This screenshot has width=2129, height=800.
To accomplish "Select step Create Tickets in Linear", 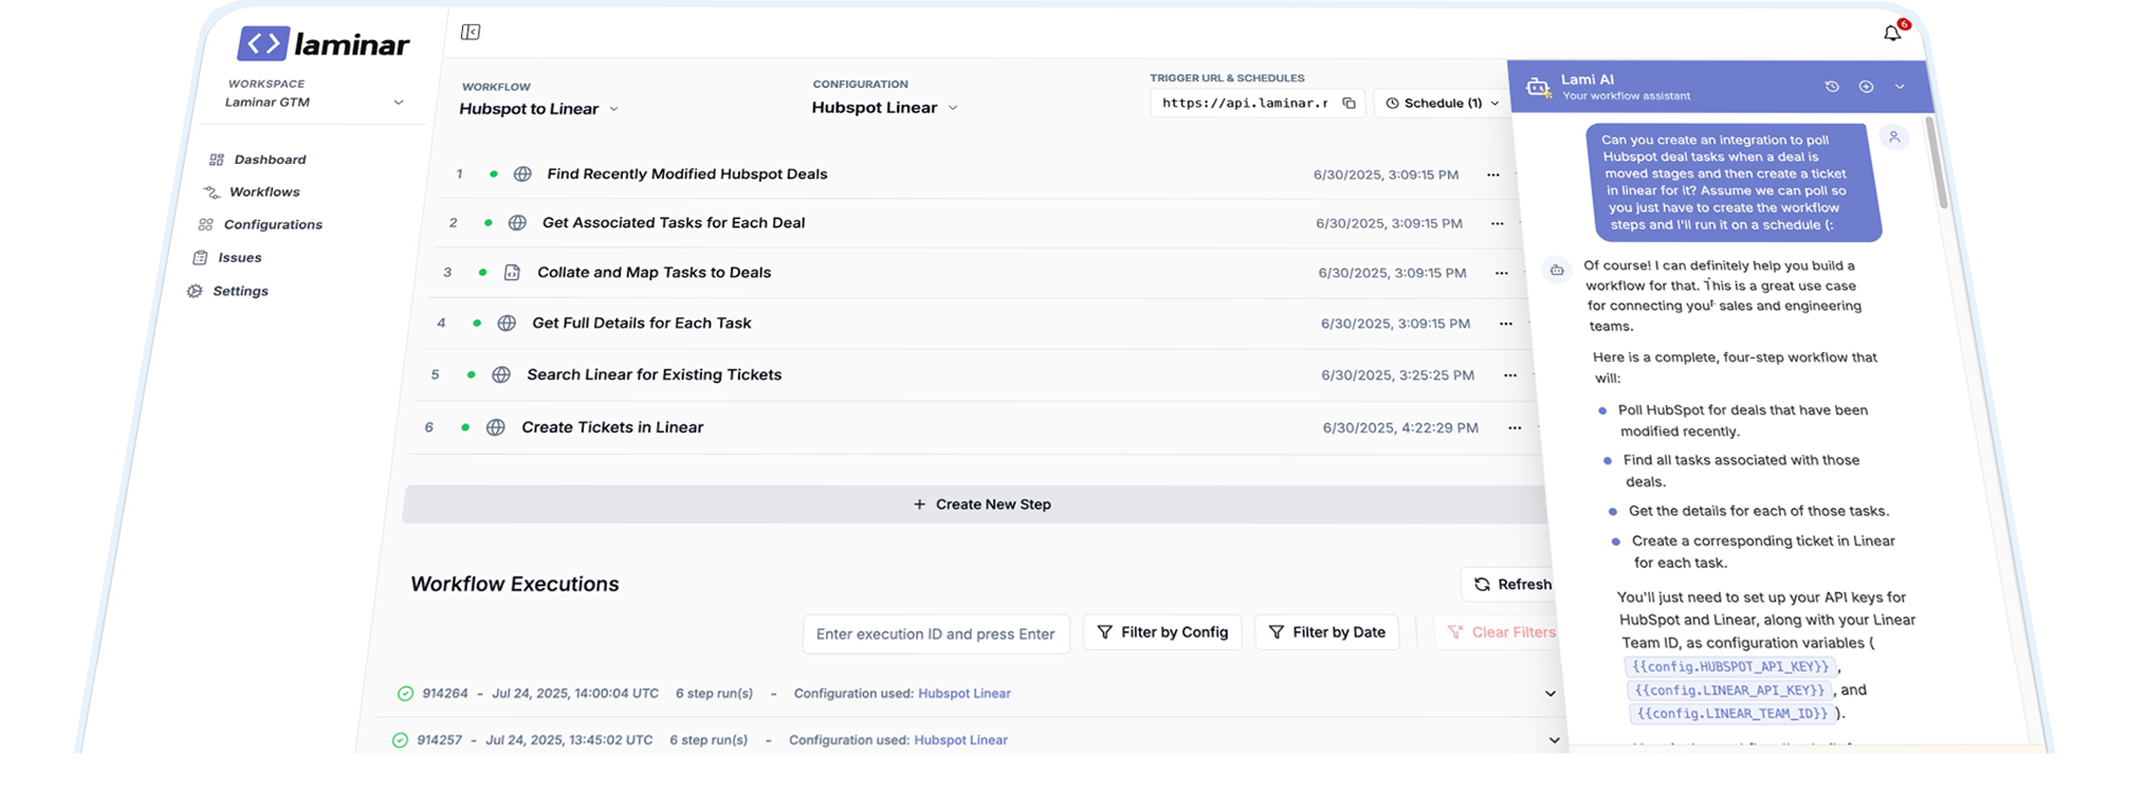I will [612, 427].
